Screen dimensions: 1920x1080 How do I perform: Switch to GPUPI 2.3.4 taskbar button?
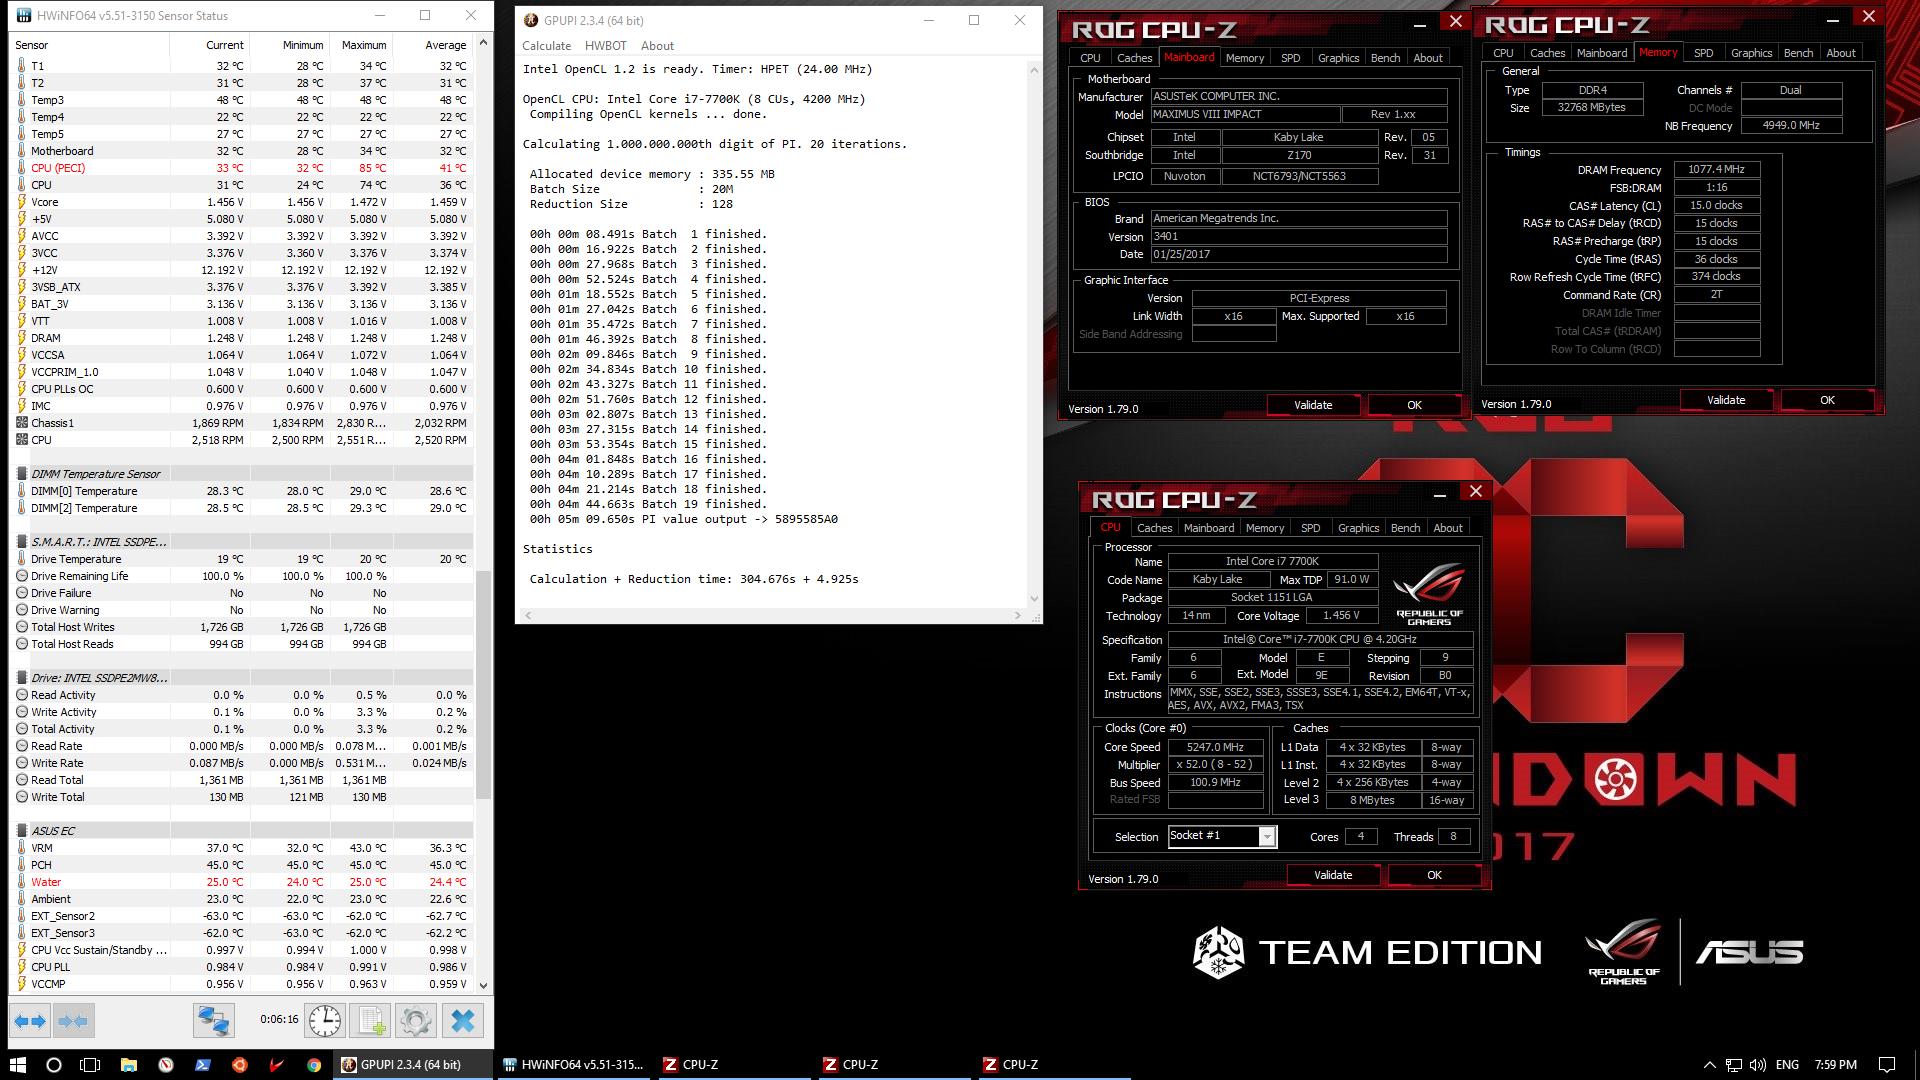pos(414,1065)
